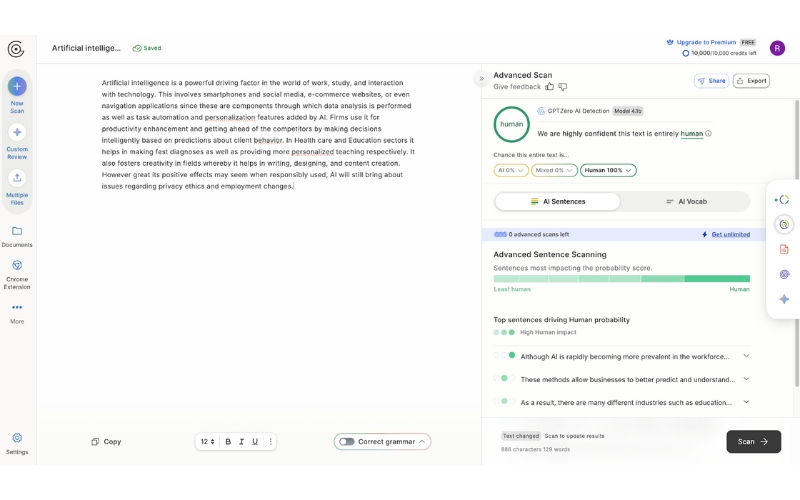
Task: Click the underlined human link
Action: tap(691, 134)
